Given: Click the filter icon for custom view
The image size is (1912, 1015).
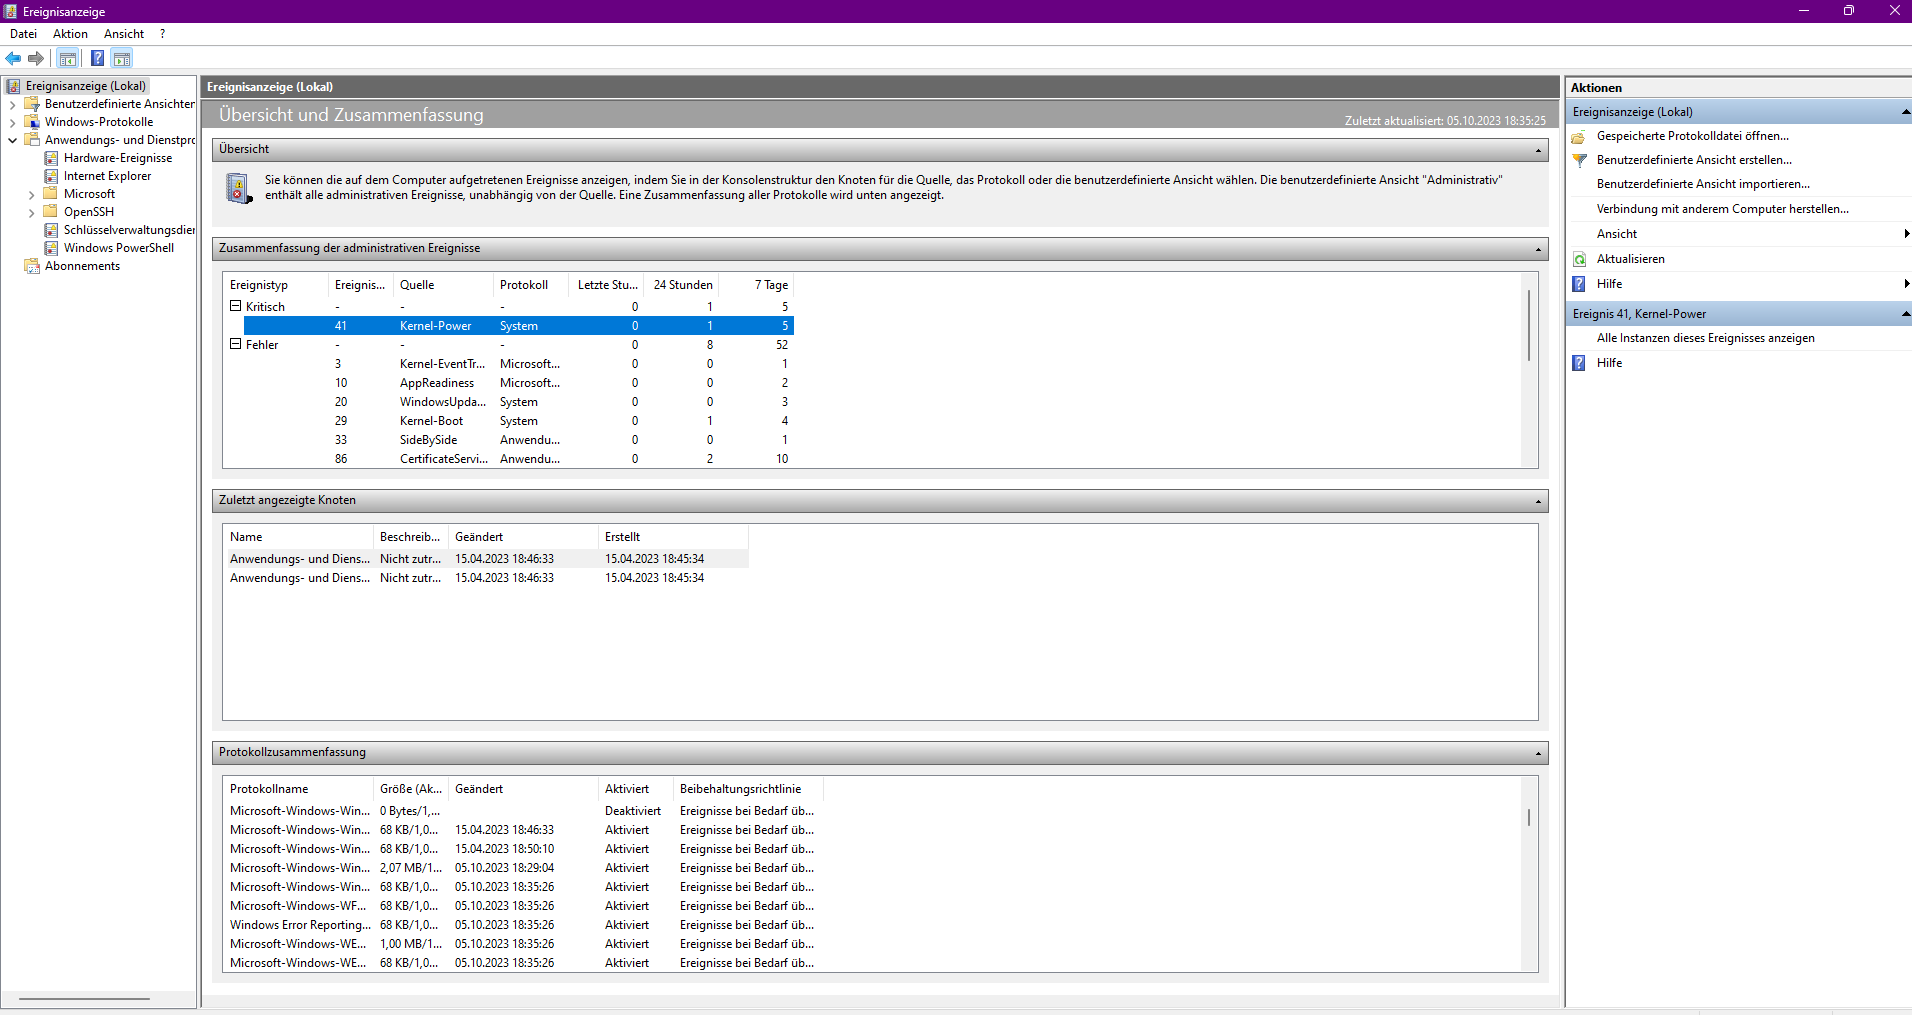Looking at the screenshot, I should 1580,160.
